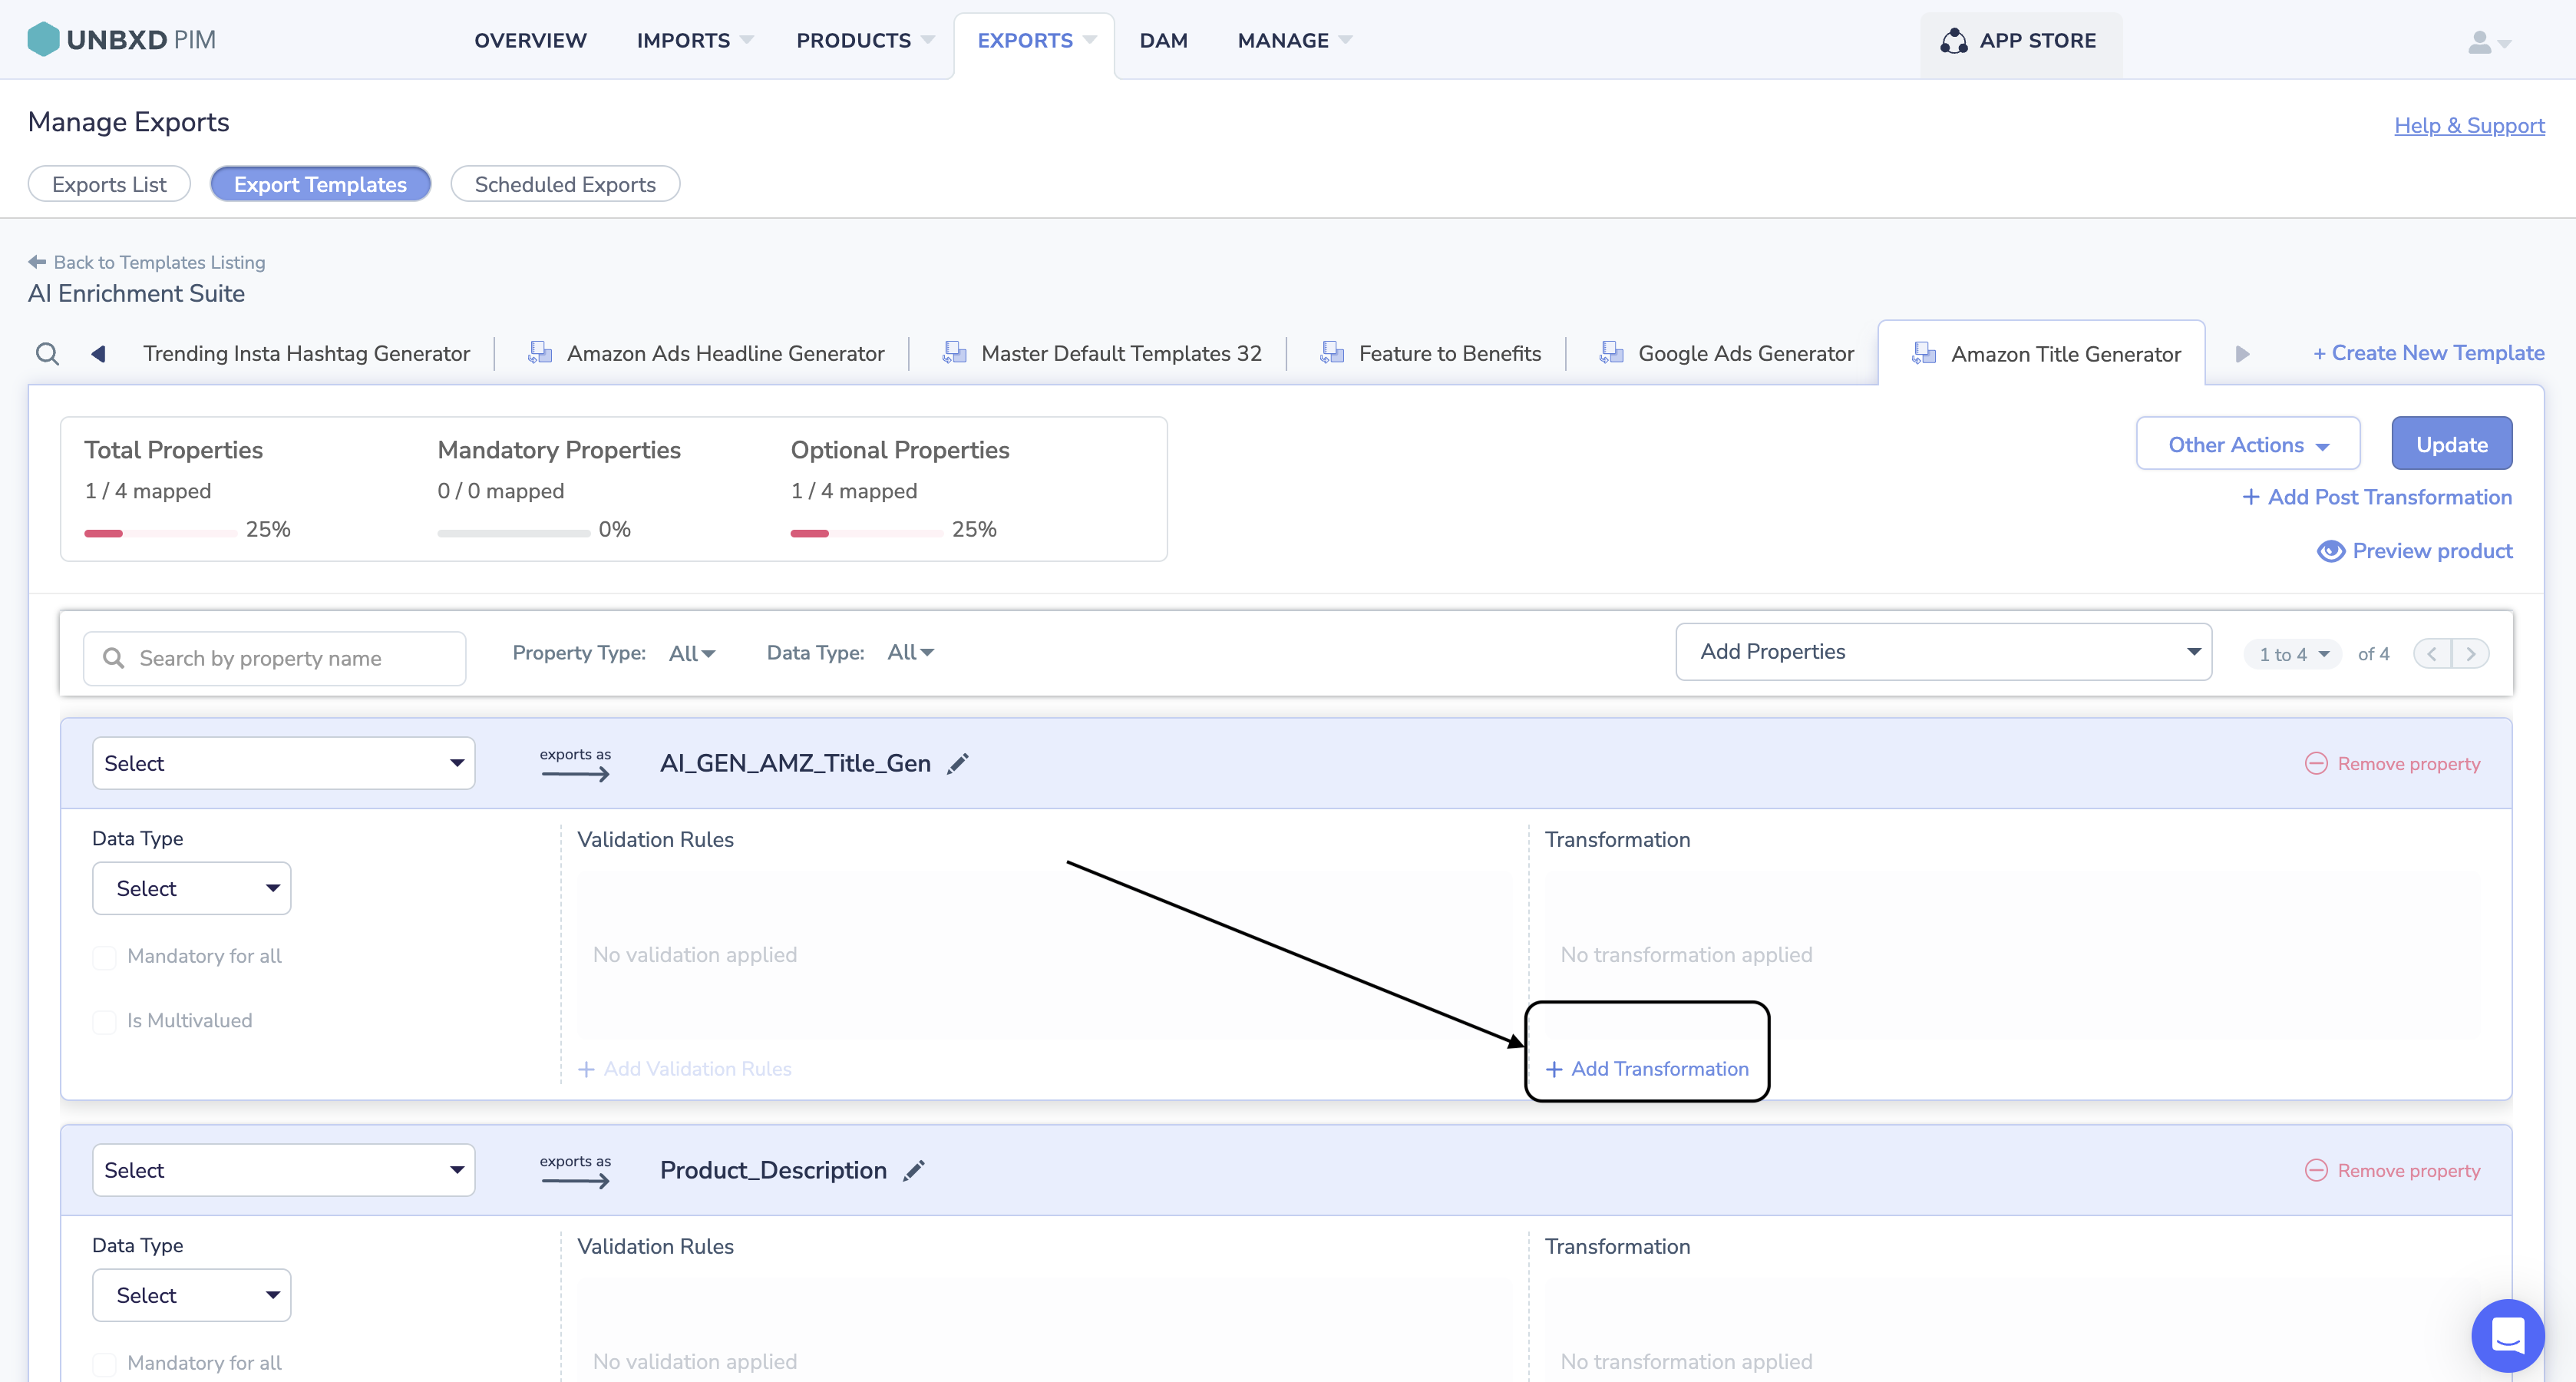Open the Data Type All filter
The image size is (2576, 1382).
(x=911, y=652)
